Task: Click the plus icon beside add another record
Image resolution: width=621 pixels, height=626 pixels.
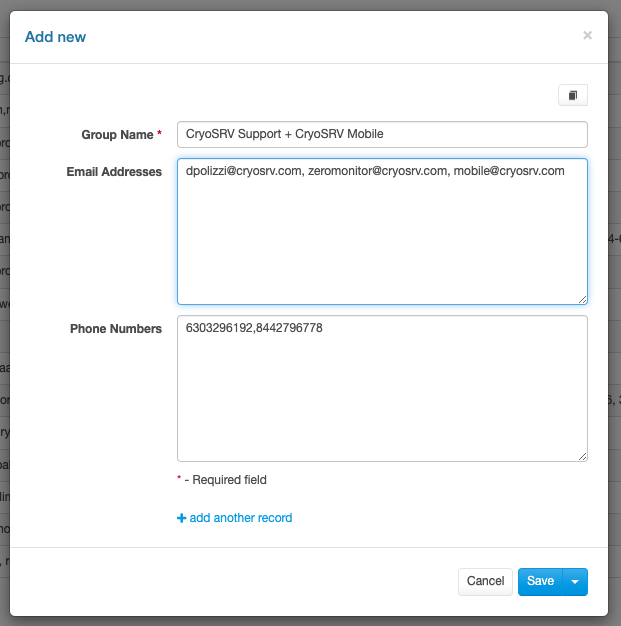Action: tap(181, 518)
